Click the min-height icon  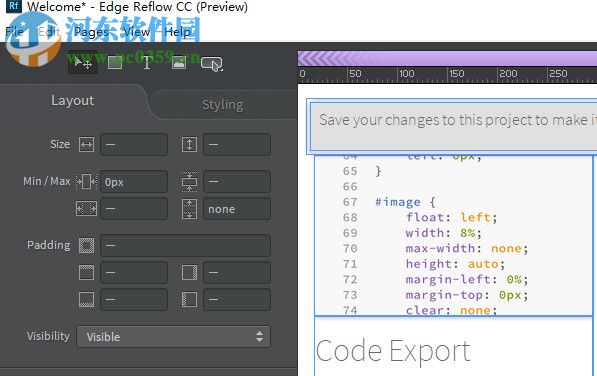point(189,182)
